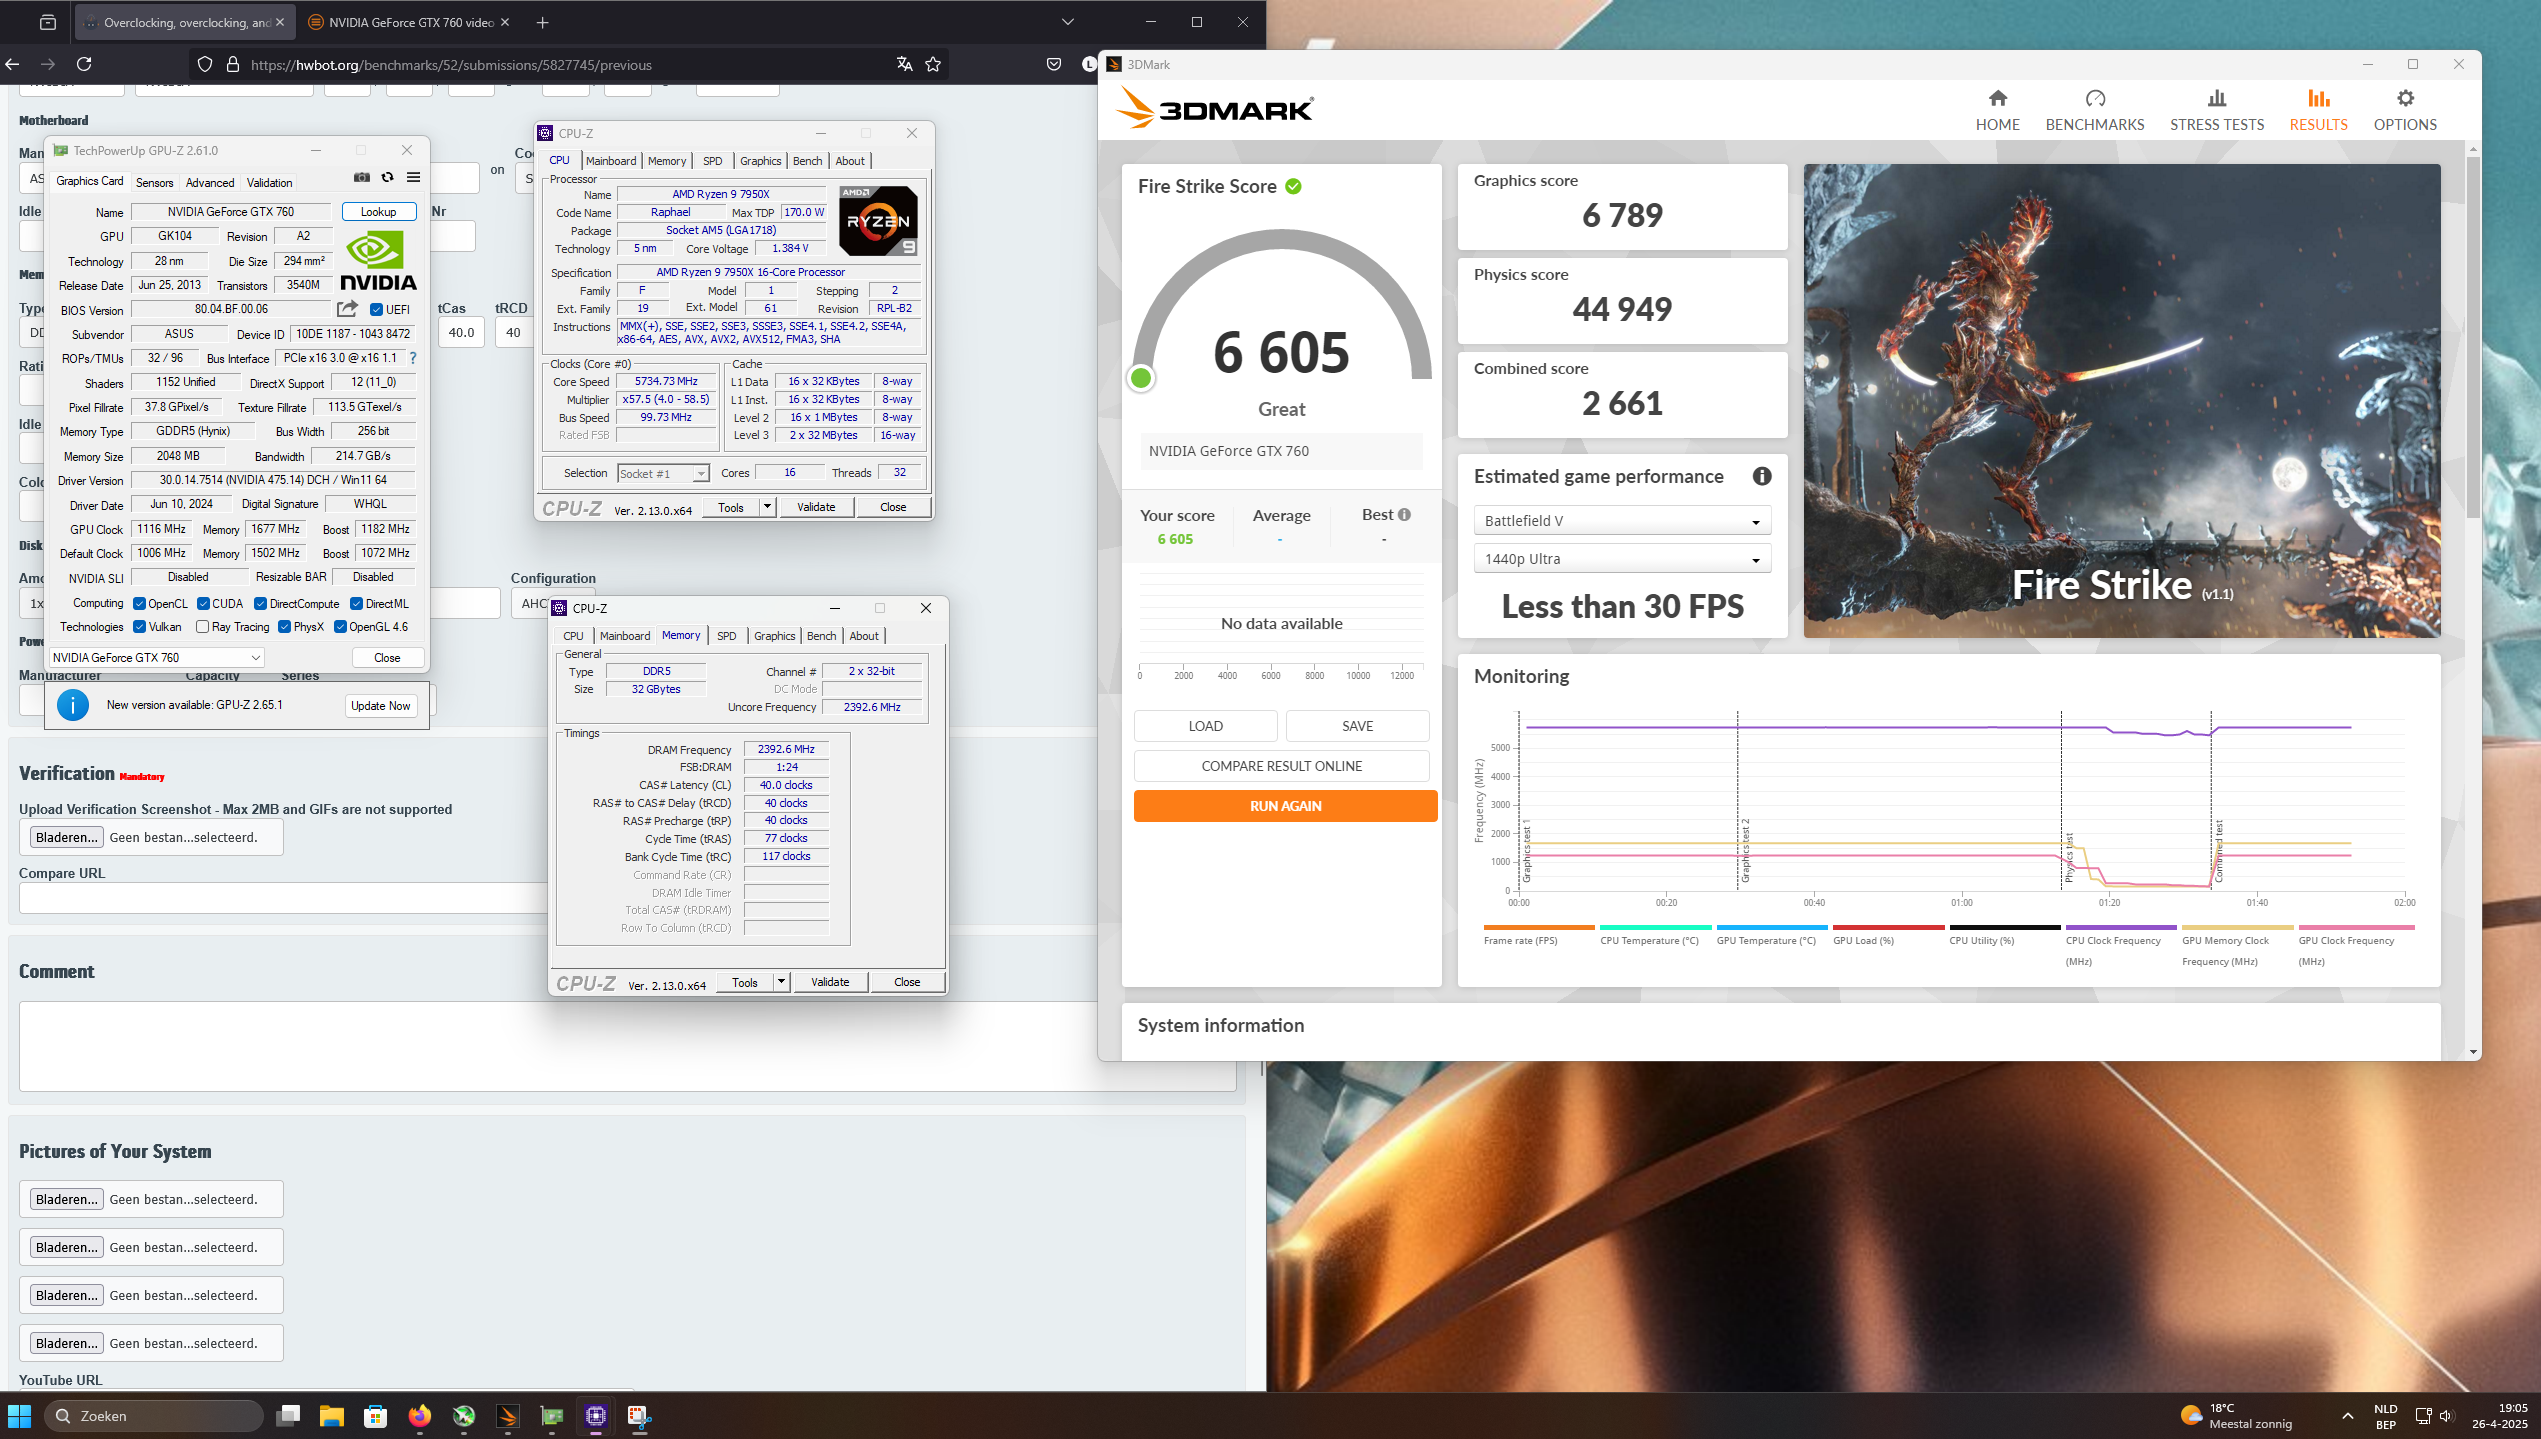Toggle the OpenCL checkbox in GPU-Z
Viewport: 2541px width, 1439px height.
(140, 604)
